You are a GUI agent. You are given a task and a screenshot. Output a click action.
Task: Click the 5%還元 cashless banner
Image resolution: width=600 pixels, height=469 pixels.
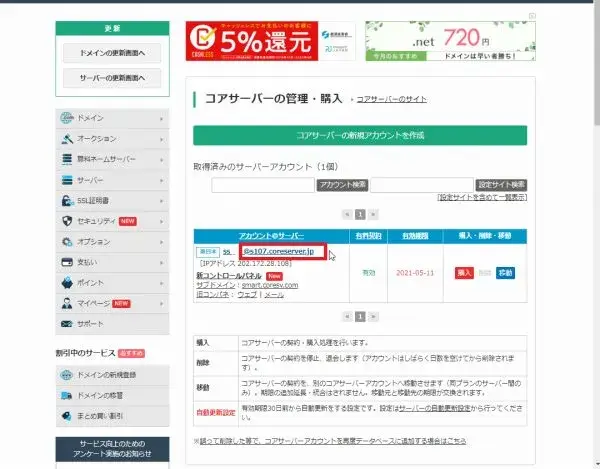coord(271,41)
